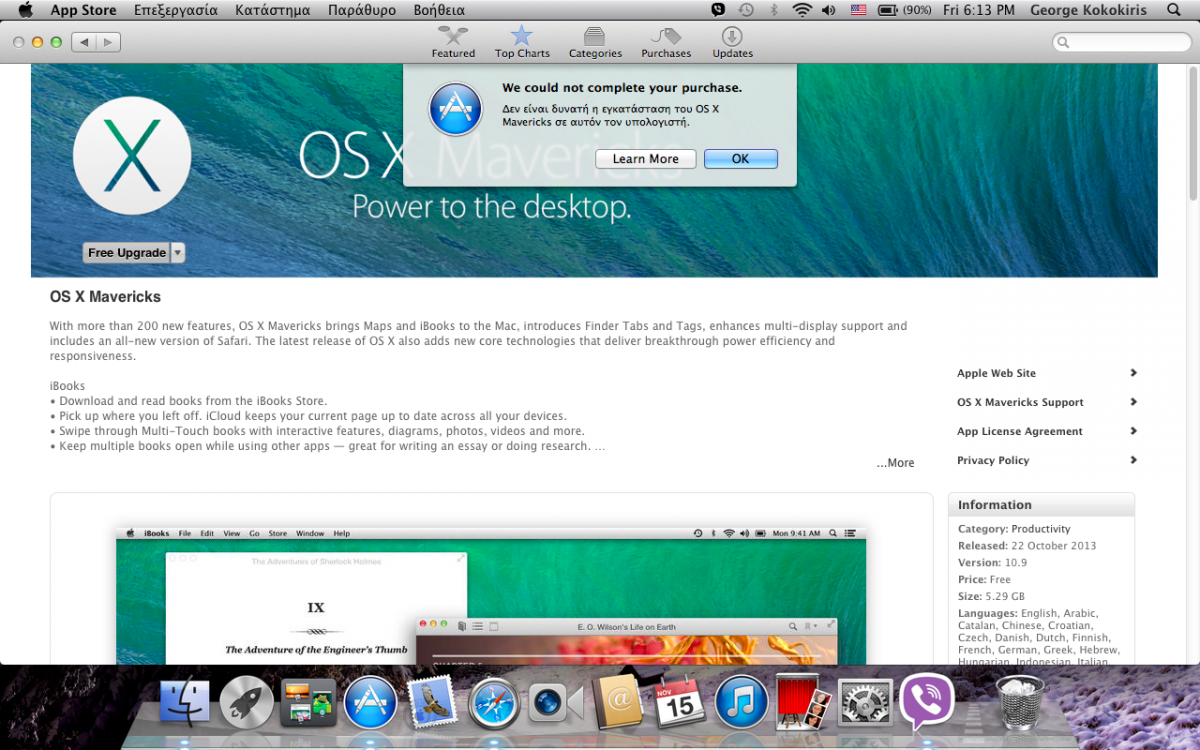Open Photo Booth icon in Dock
Image resolution: width=1200 pixels, height=750 pixels.
coord(803,702)
